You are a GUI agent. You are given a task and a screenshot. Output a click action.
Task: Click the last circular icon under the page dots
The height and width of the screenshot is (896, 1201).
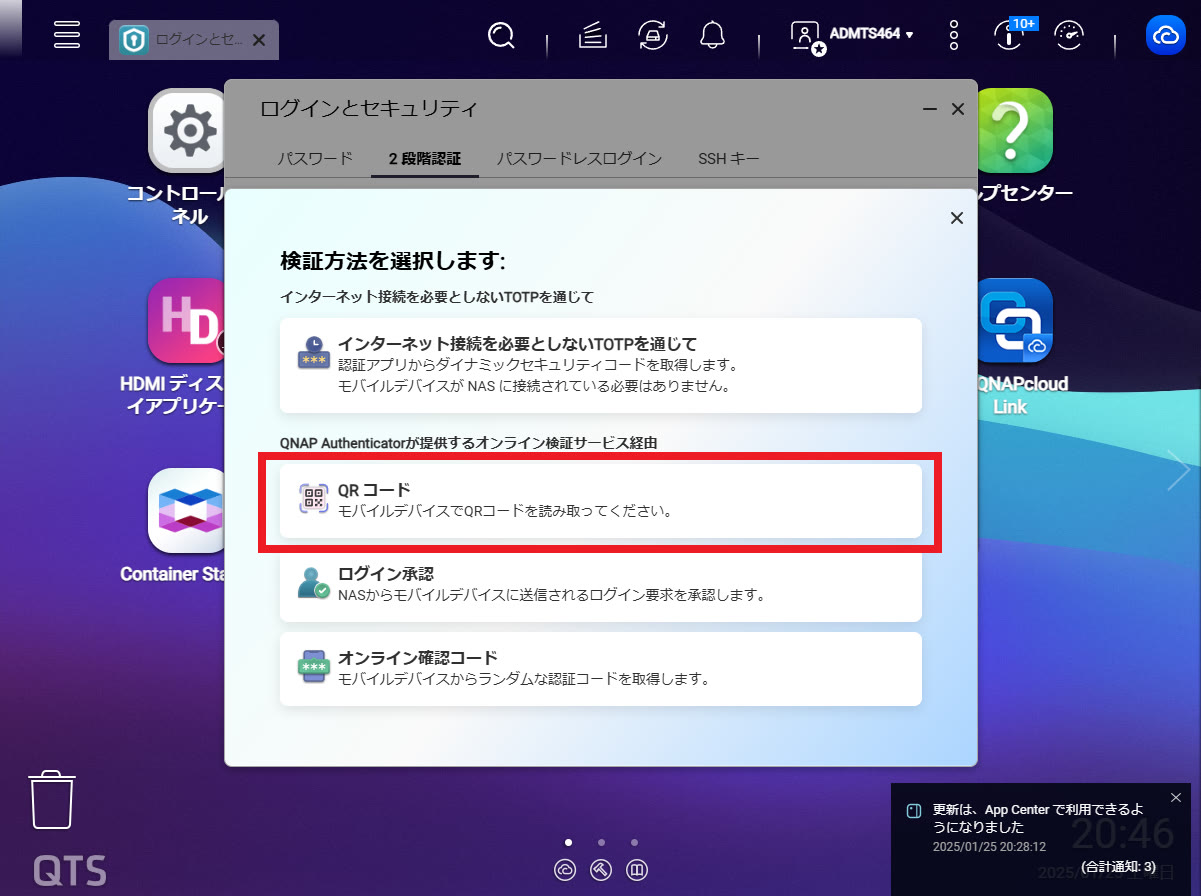[637, 870]
